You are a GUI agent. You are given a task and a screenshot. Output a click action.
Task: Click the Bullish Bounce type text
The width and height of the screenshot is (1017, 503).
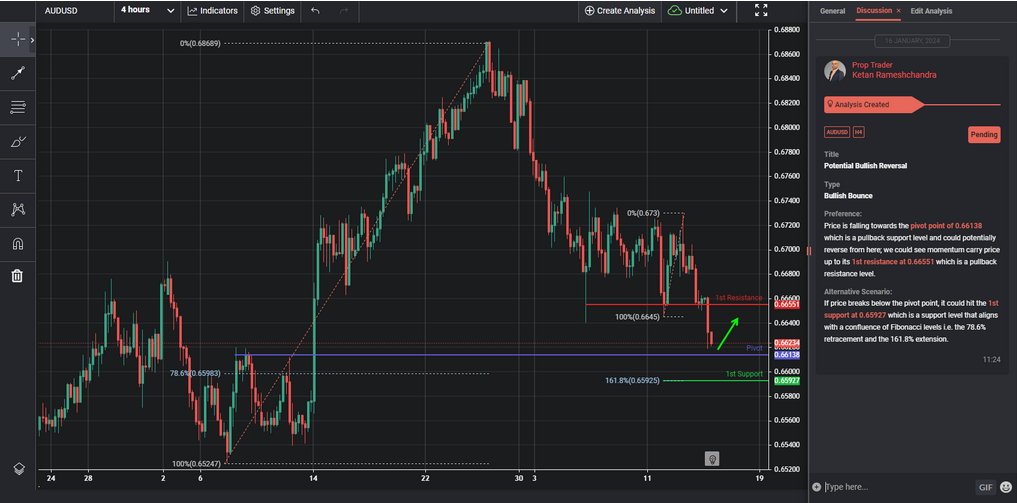[848, 196]
